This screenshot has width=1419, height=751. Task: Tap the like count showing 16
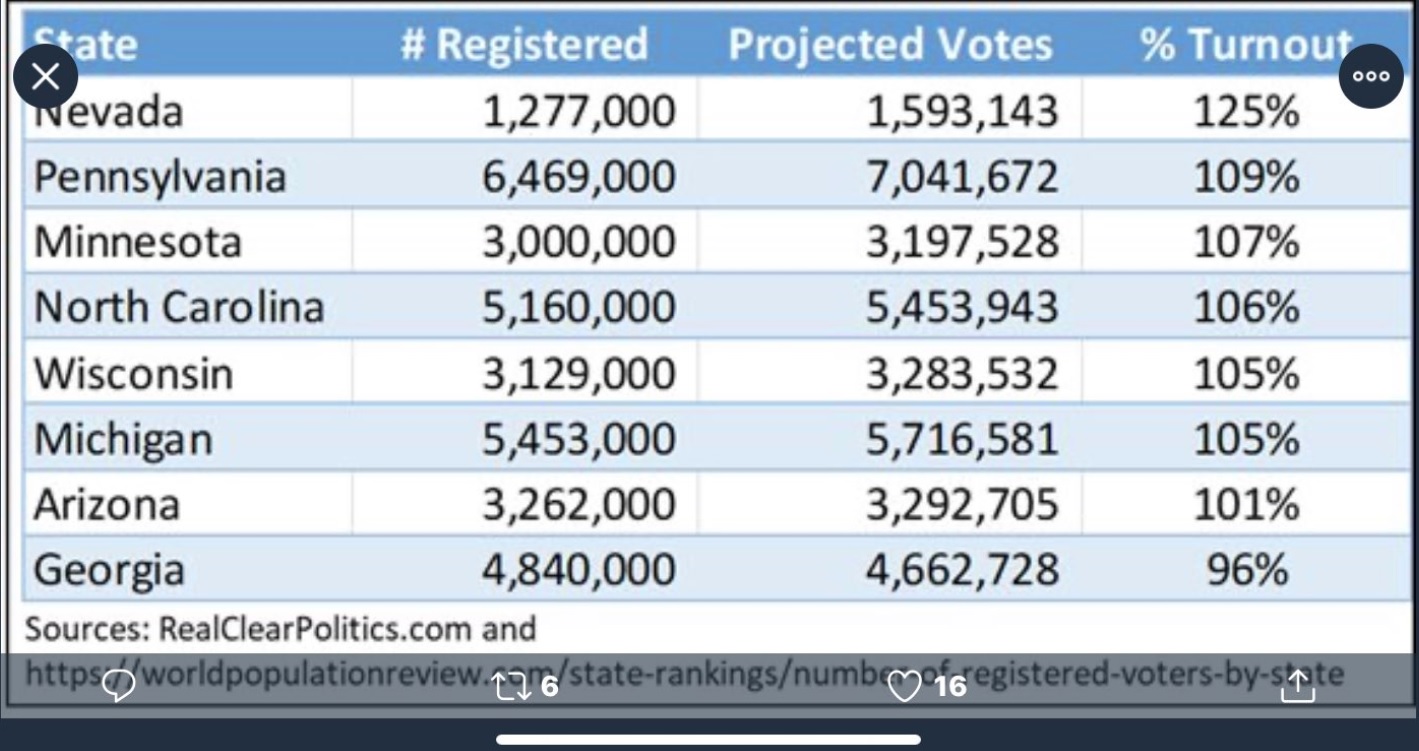pos(950,686)
